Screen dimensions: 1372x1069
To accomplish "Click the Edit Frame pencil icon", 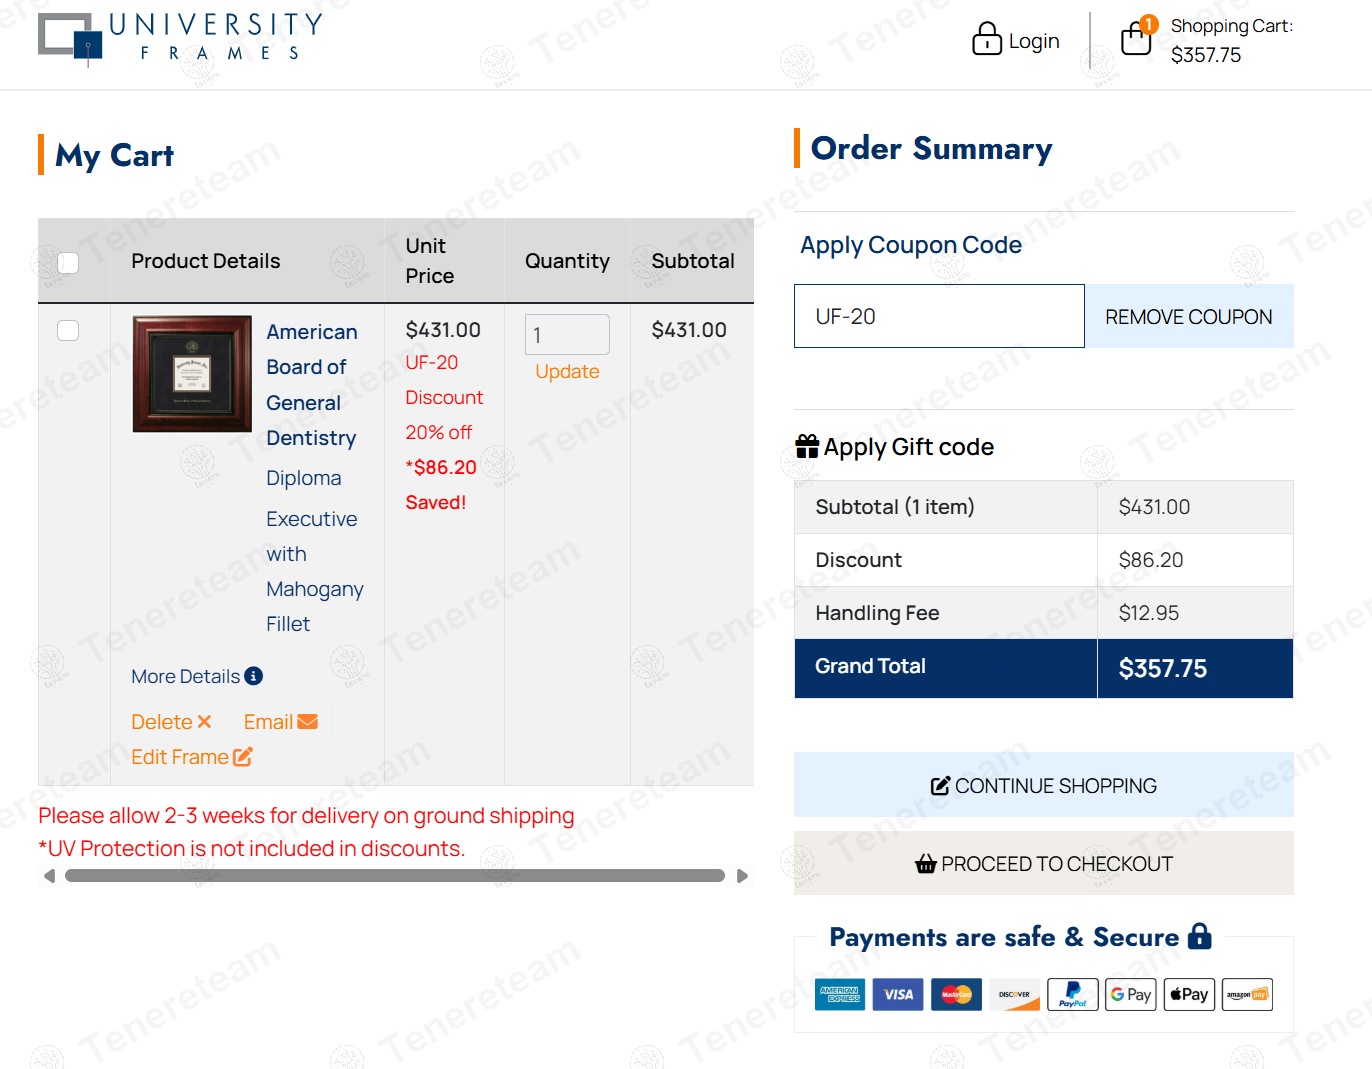I will click(x=243, y=757).
